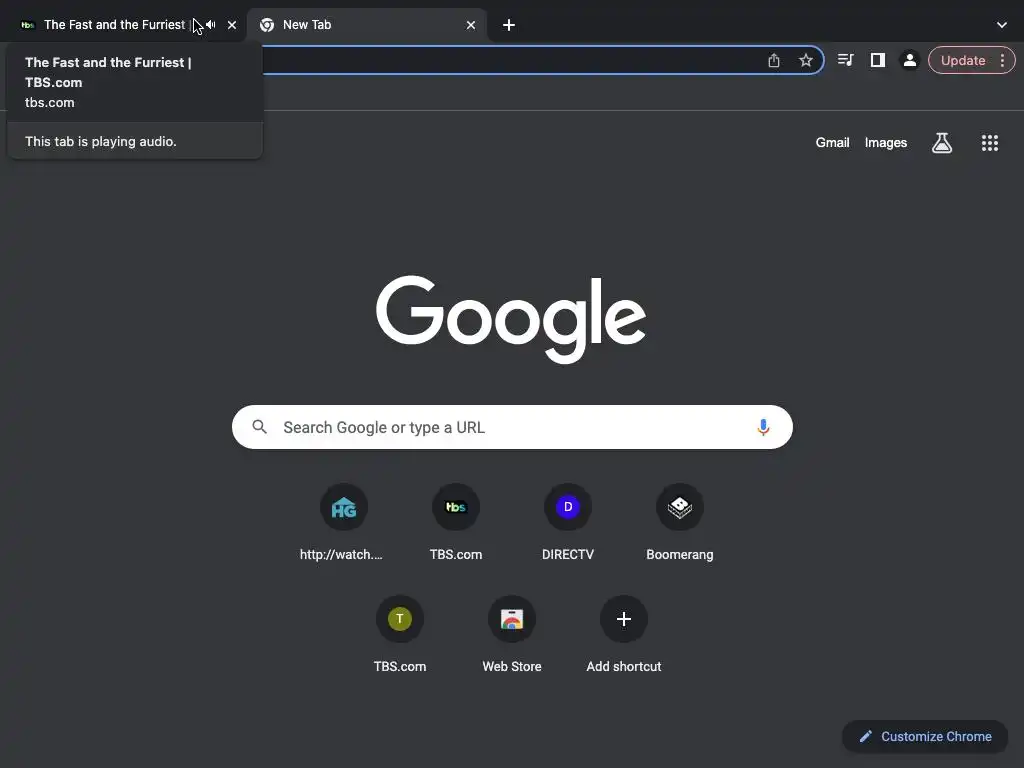Open Gmail link

(832, 142)
